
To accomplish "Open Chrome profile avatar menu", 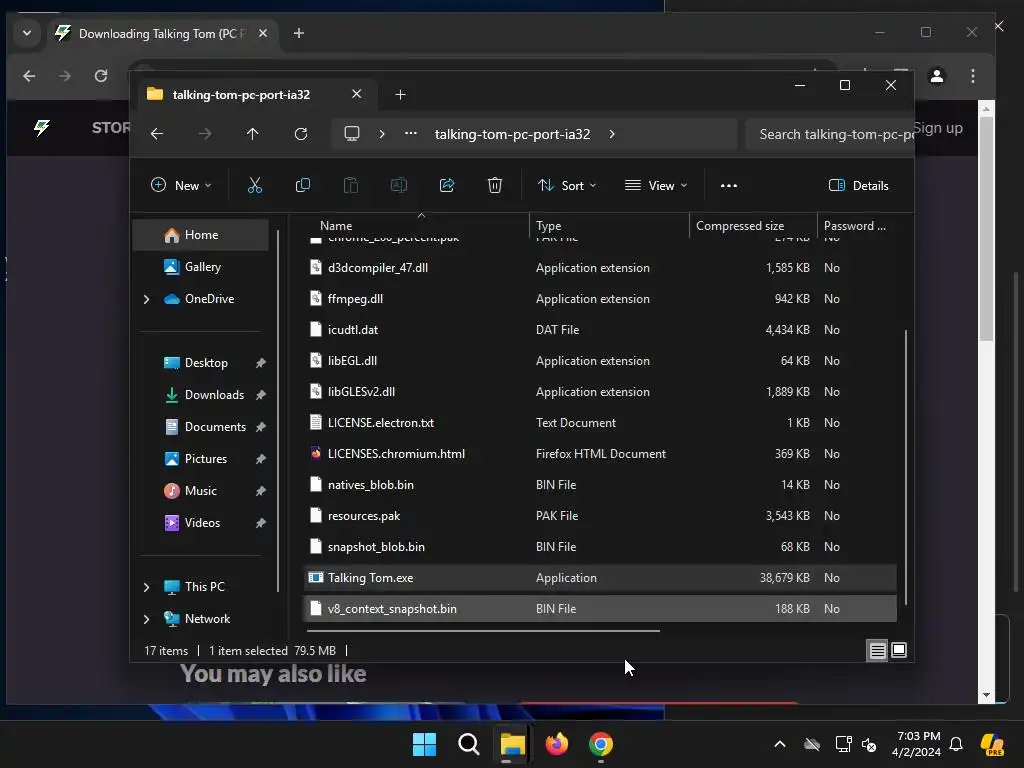I will tap(936, 76).
